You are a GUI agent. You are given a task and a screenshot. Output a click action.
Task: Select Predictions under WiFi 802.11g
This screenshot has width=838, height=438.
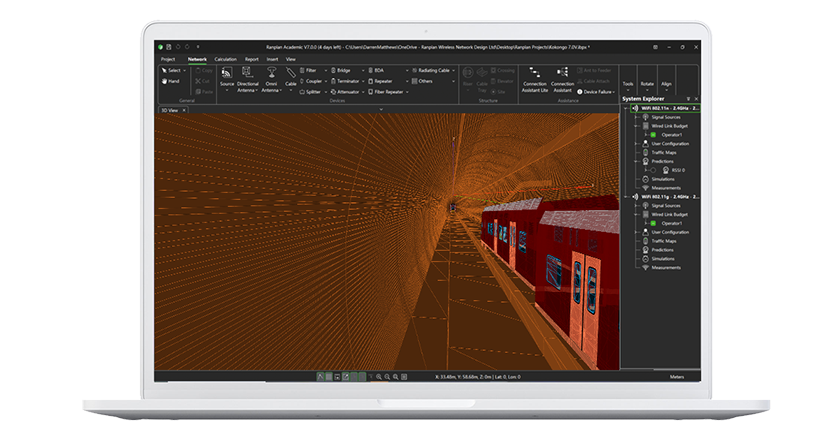(x=662, y=250)
